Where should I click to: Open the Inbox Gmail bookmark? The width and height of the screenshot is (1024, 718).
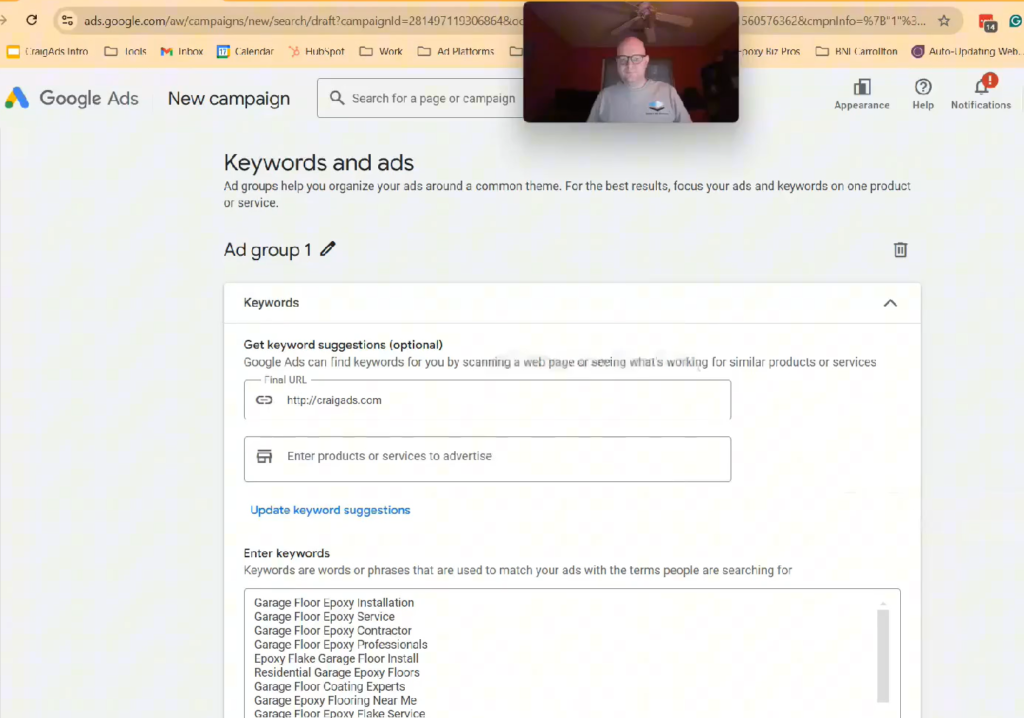182,51
